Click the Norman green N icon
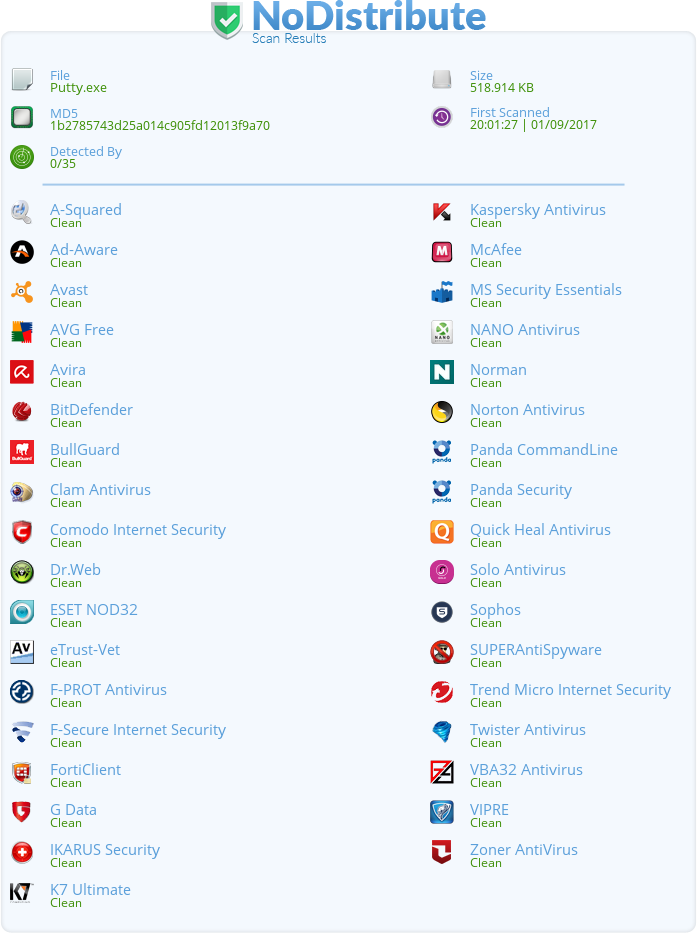 point(442,372)
